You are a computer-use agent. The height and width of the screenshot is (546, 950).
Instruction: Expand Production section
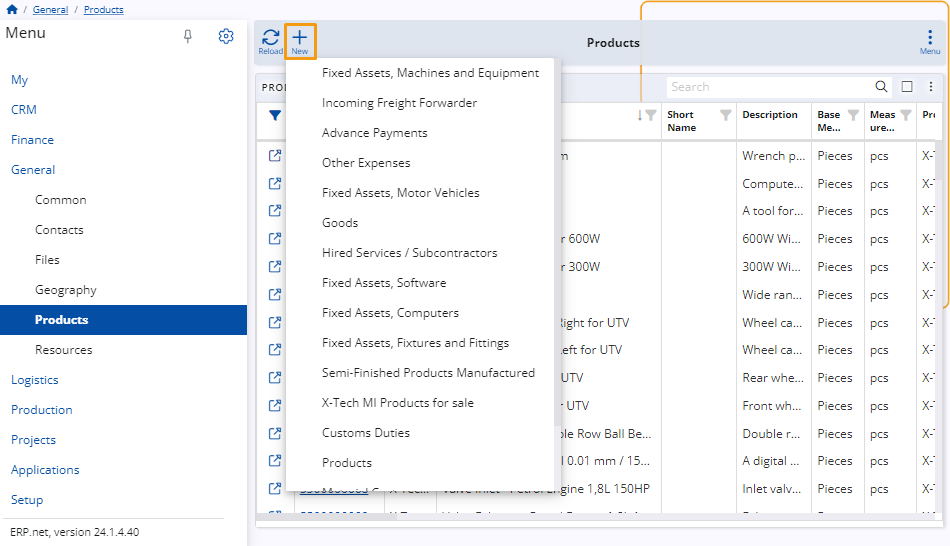pyautogui.click(x=41, y=410)
